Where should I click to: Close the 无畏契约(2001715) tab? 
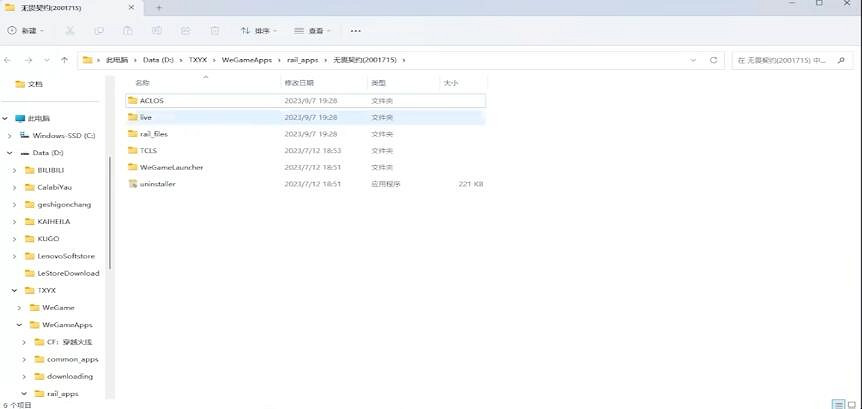coord(132,8)
